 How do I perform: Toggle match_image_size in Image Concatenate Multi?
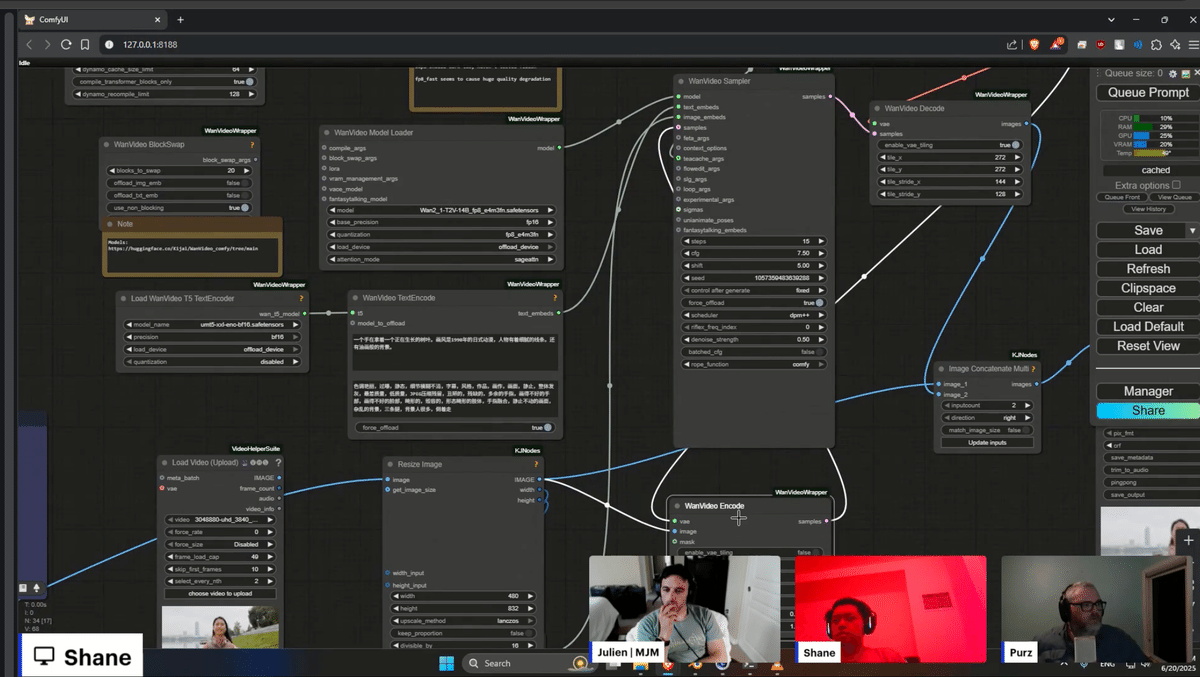[986, 430]
